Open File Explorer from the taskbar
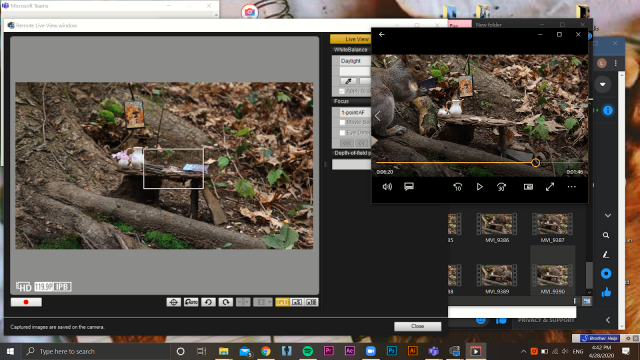This screenshot has width=640, height=360. click(x=223, y=351)
